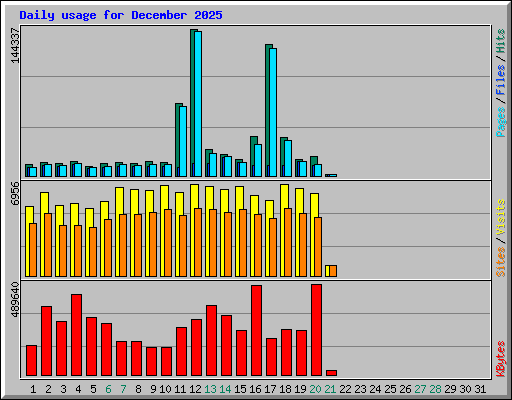Screen dimensions: 512x400
Task: Click the orange sites bar for day 21
Action: [333, 271]
